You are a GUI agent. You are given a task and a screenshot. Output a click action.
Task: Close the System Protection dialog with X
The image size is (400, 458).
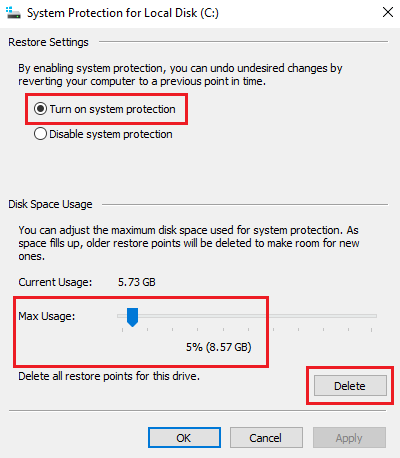(388, 13)
